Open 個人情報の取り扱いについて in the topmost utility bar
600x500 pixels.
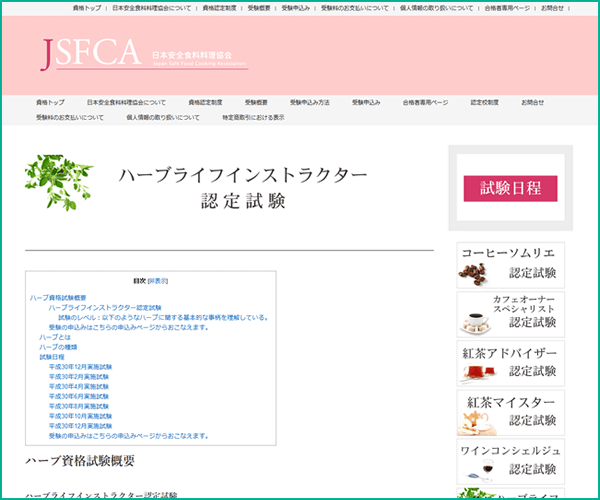437,8
